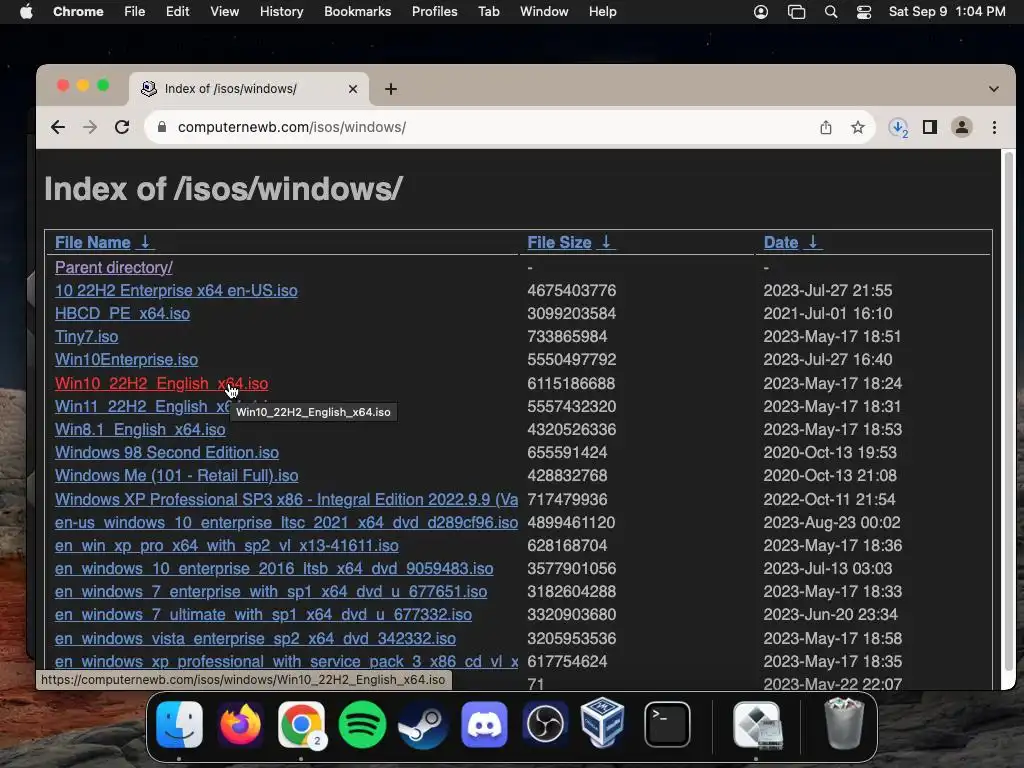Download 10 22H2 Enterprise x64 en-US.iso

point(176,290)
